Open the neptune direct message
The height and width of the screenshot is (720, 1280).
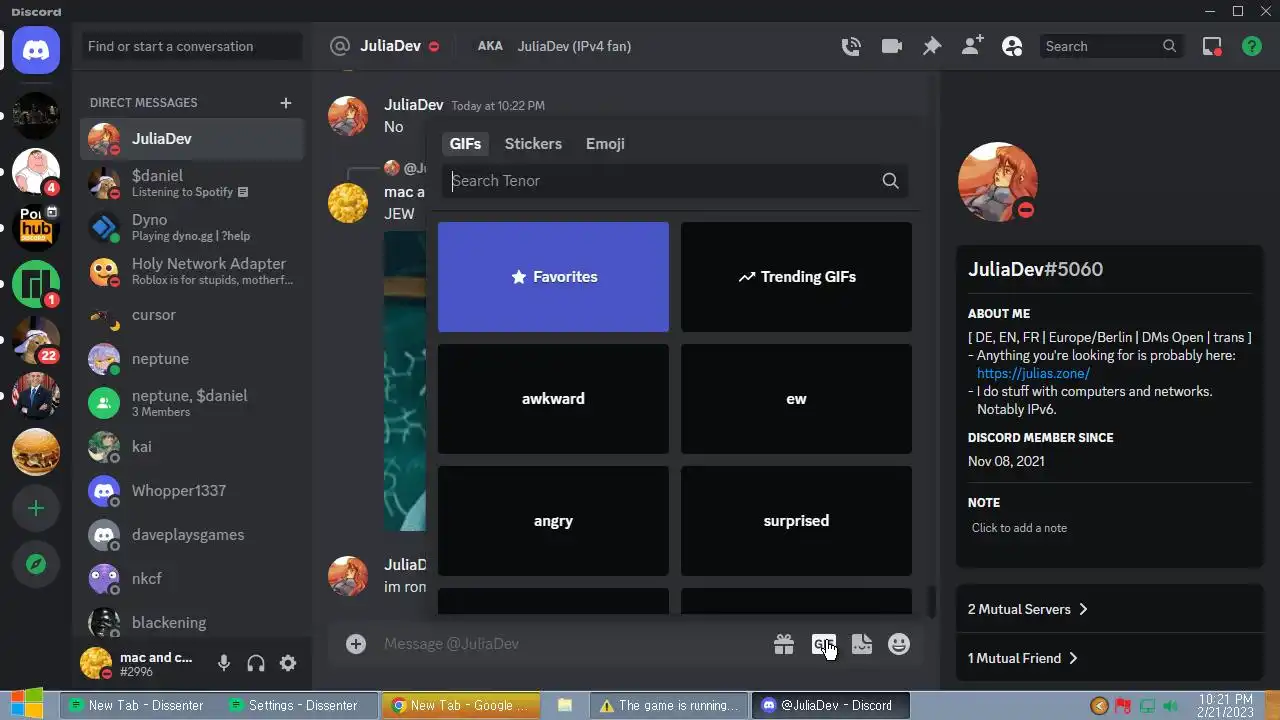click(x=192, y=359)
